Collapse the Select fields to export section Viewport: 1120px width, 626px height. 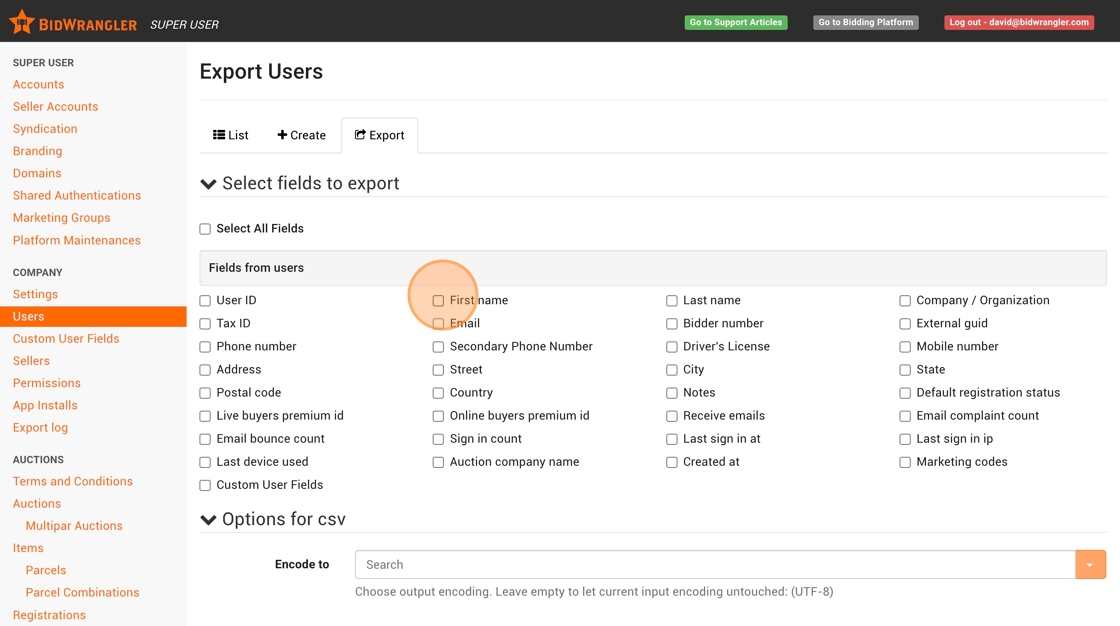208,184
